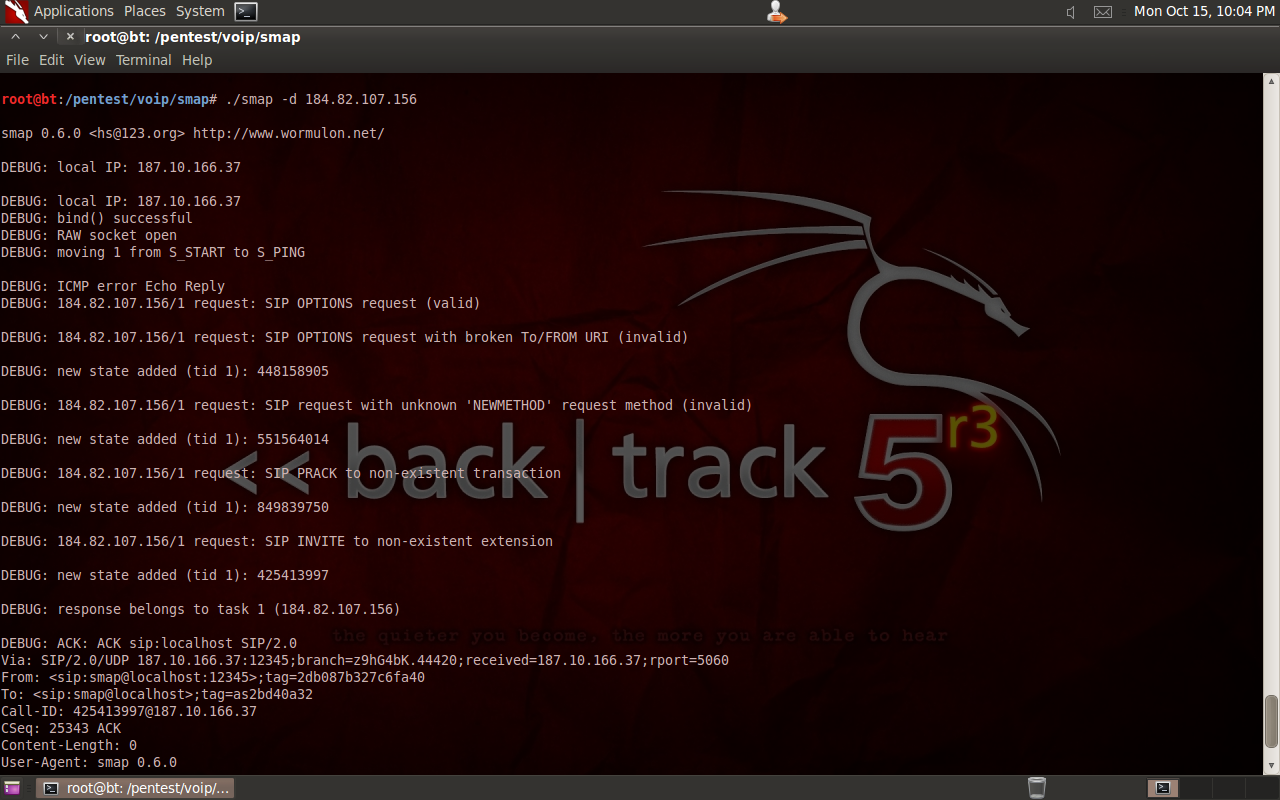Switch to the third workspace
This screenshot has width=1280, height=800.
pos(1228,788)
